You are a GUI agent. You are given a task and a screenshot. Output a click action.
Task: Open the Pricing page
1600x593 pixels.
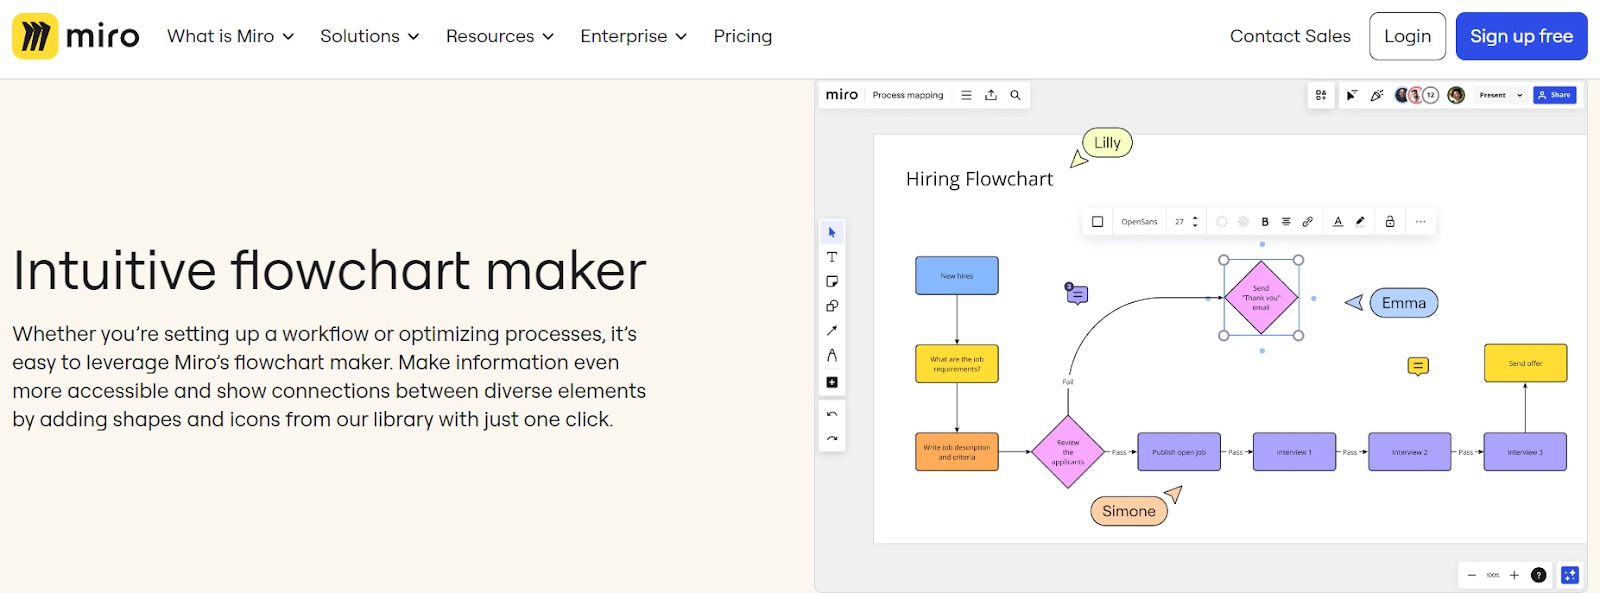coord(742,36)
